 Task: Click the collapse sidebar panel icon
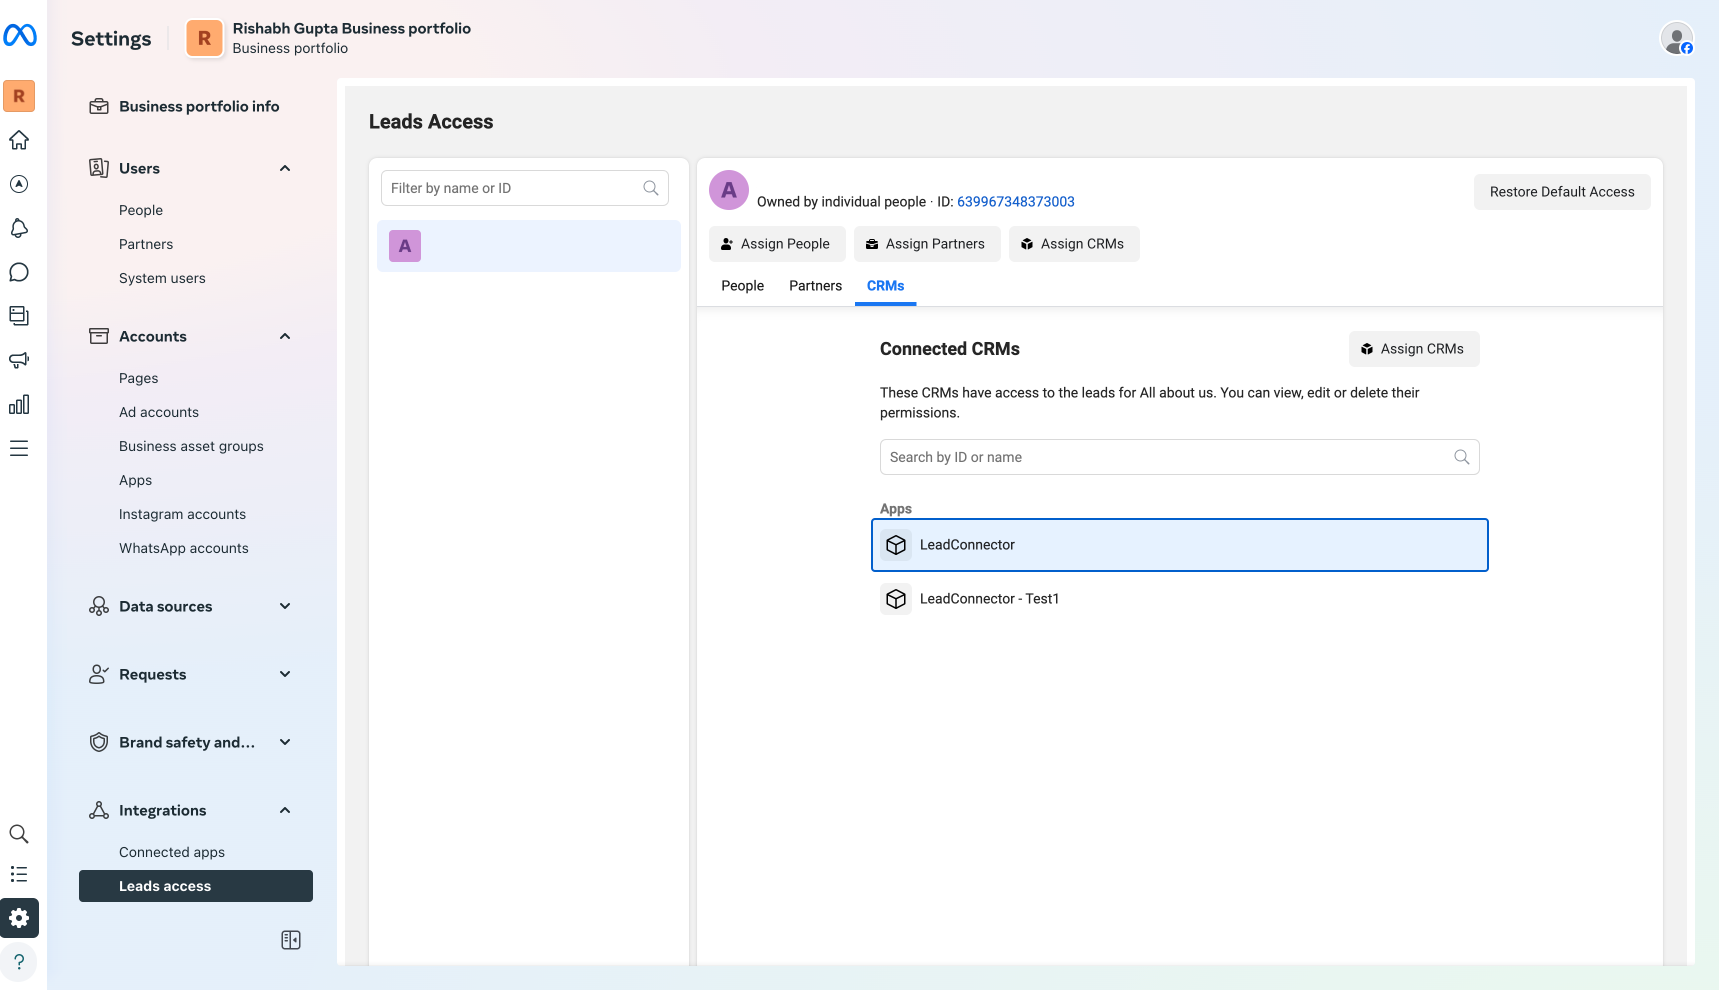[x=291, y=940]
